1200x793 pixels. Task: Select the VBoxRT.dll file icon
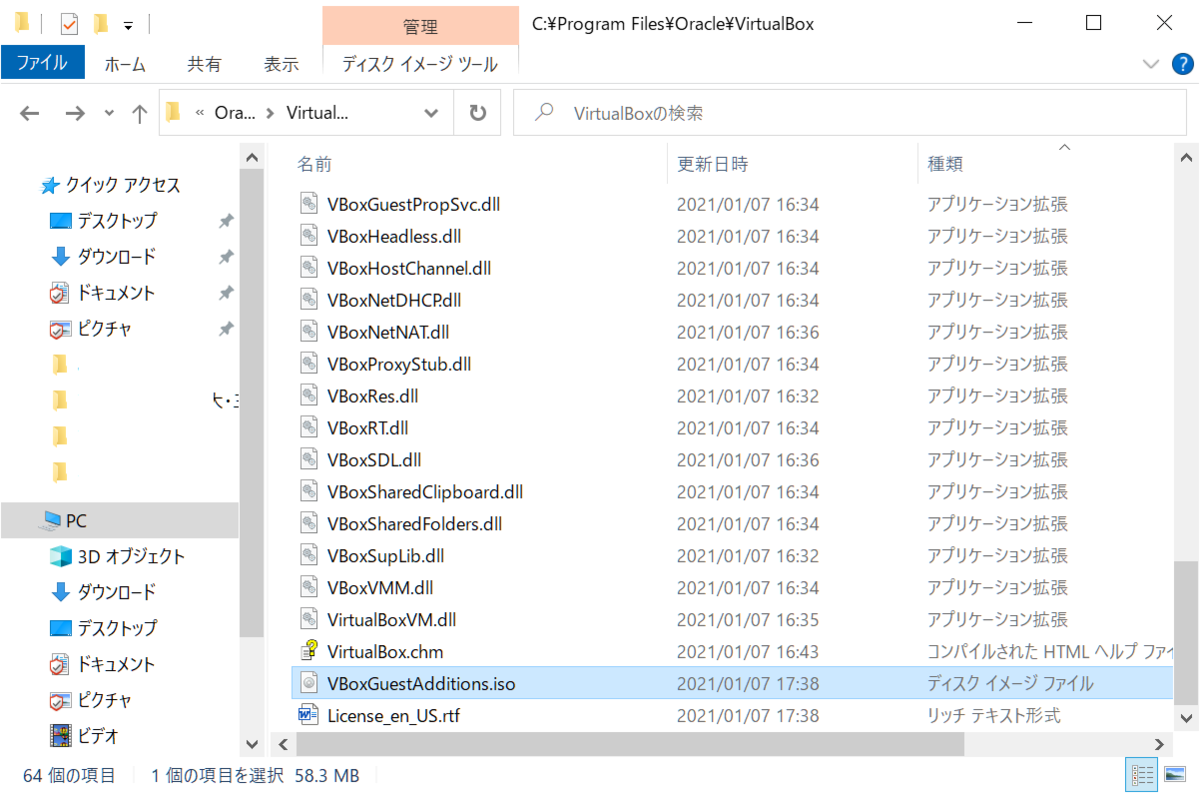click(309, 428)
